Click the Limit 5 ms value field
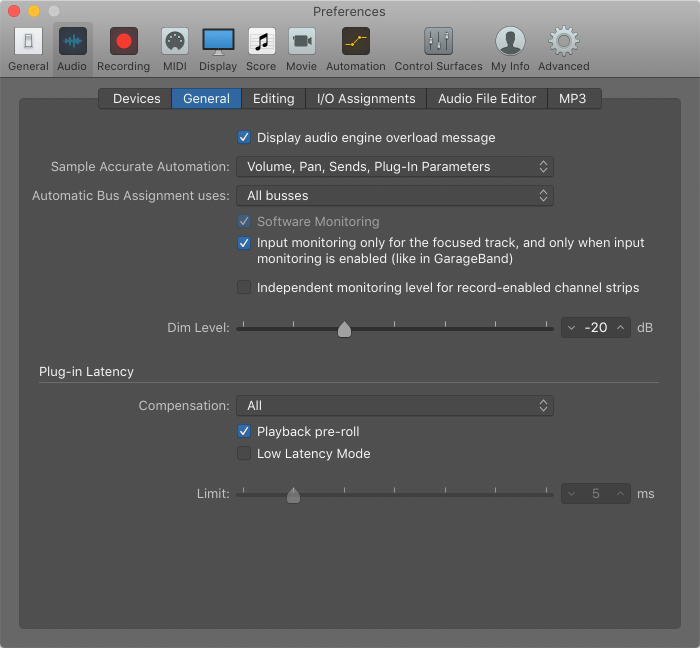 click(x=596, y=494)
